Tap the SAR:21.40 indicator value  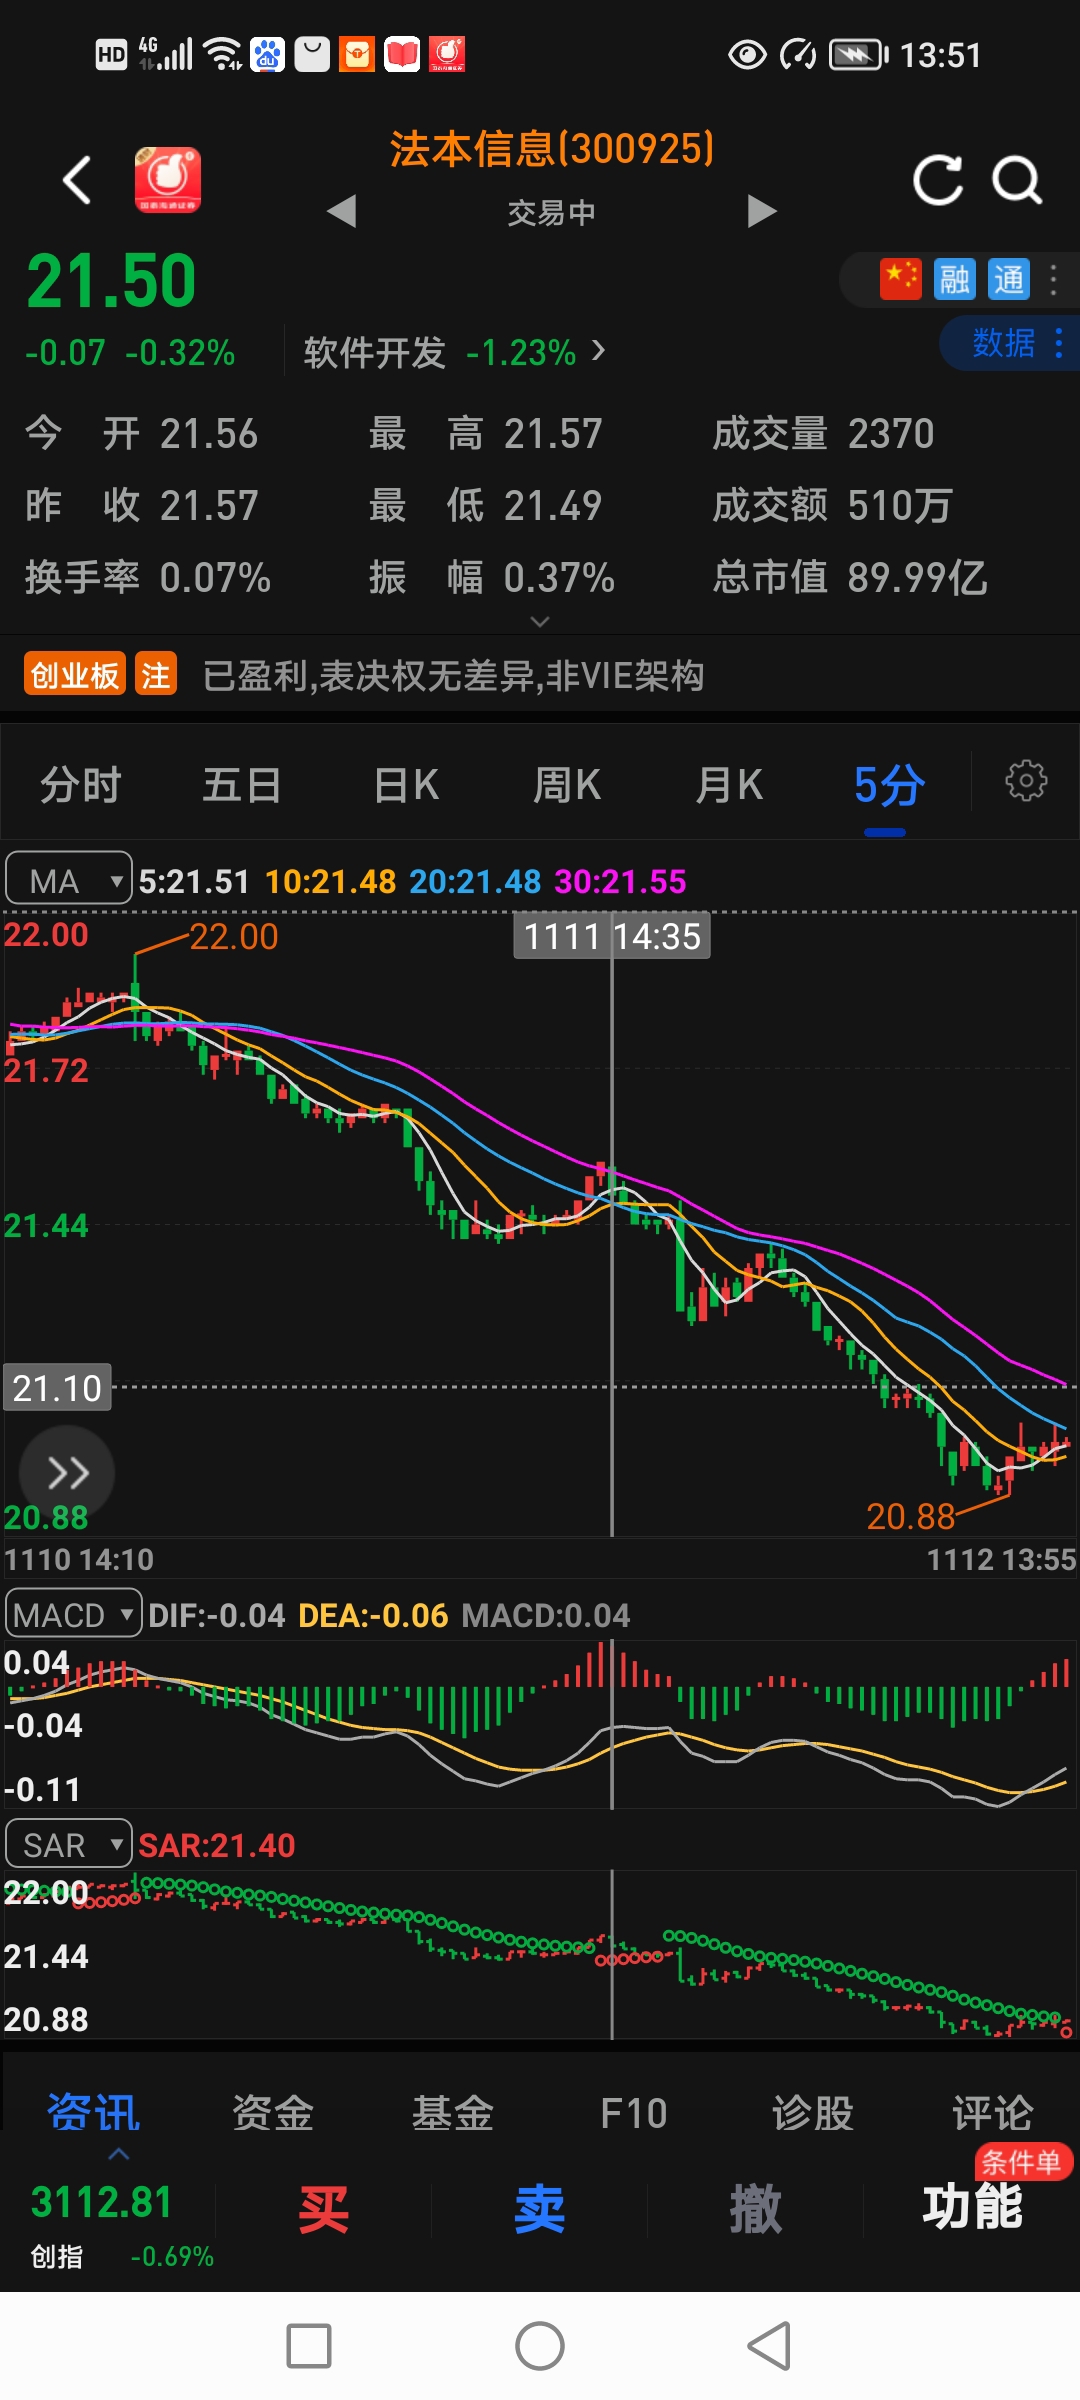click(217, 1845)
